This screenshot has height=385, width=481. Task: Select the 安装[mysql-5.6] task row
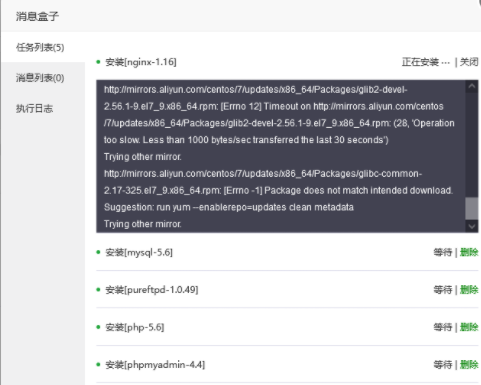(x=287, y=252)
